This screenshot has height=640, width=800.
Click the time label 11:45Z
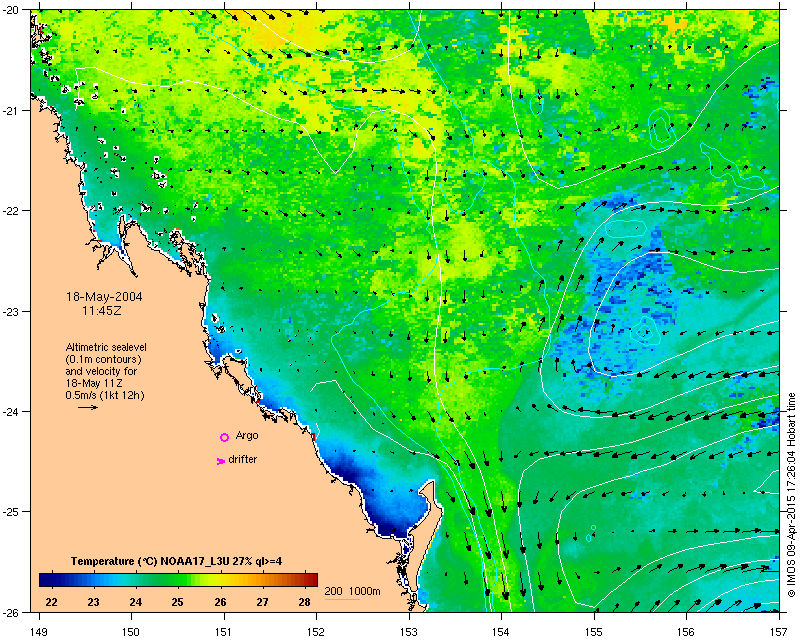(102, 311)
